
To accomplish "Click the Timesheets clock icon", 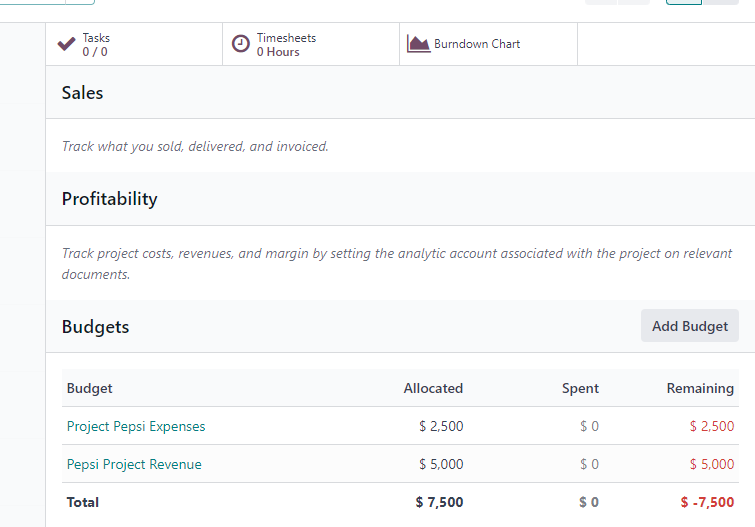I will [241, 44].
